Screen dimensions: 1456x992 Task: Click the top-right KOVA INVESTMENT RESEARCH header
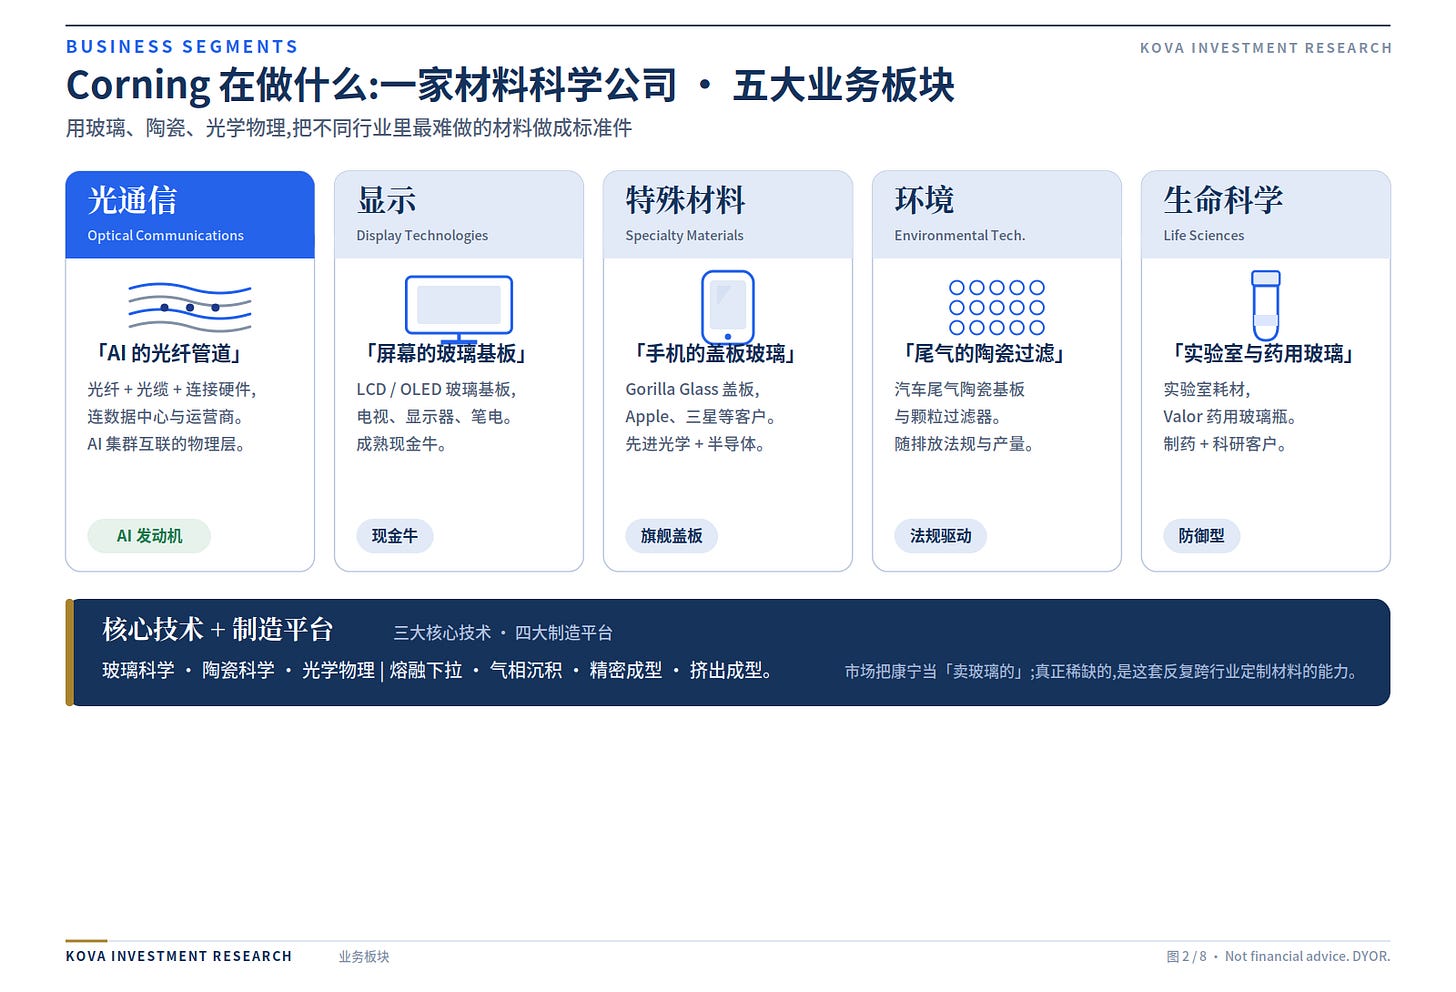(x=1266, y=48)
